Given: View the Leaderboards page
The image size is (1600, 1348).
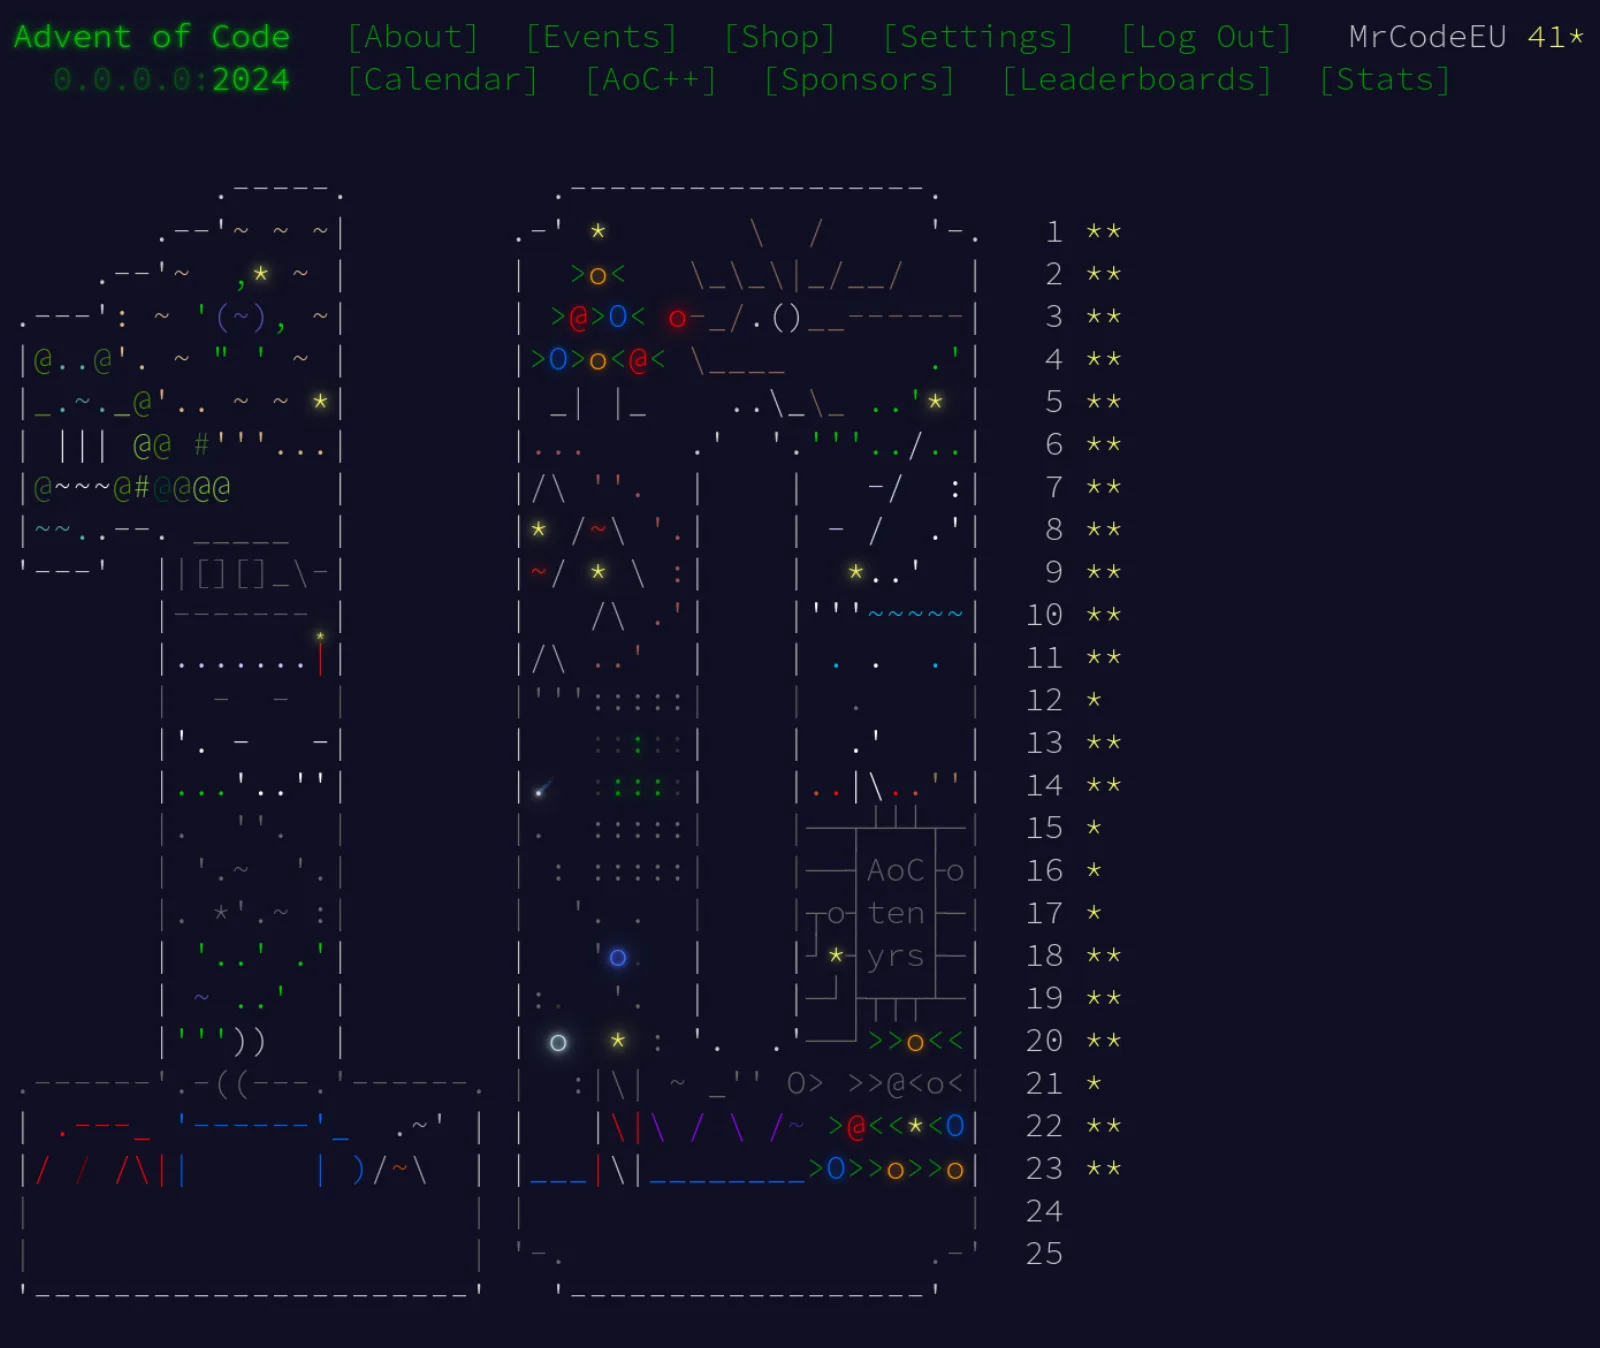Looking at the screenshot, I should tap(1137, 79).
